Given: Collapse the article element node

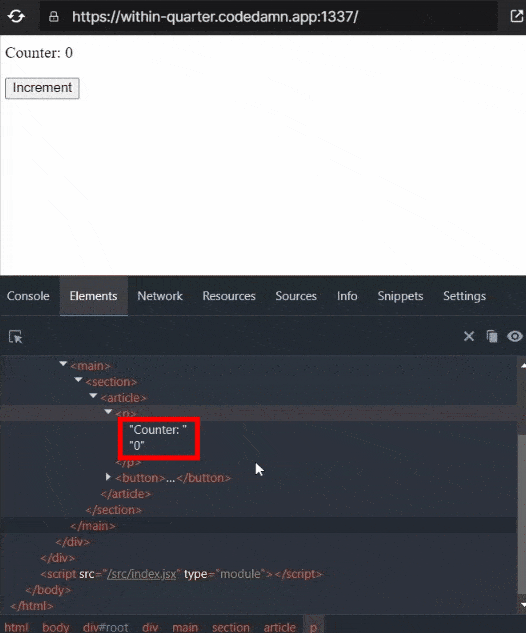Looking at the screenshot, I should (x=93, y=396).
